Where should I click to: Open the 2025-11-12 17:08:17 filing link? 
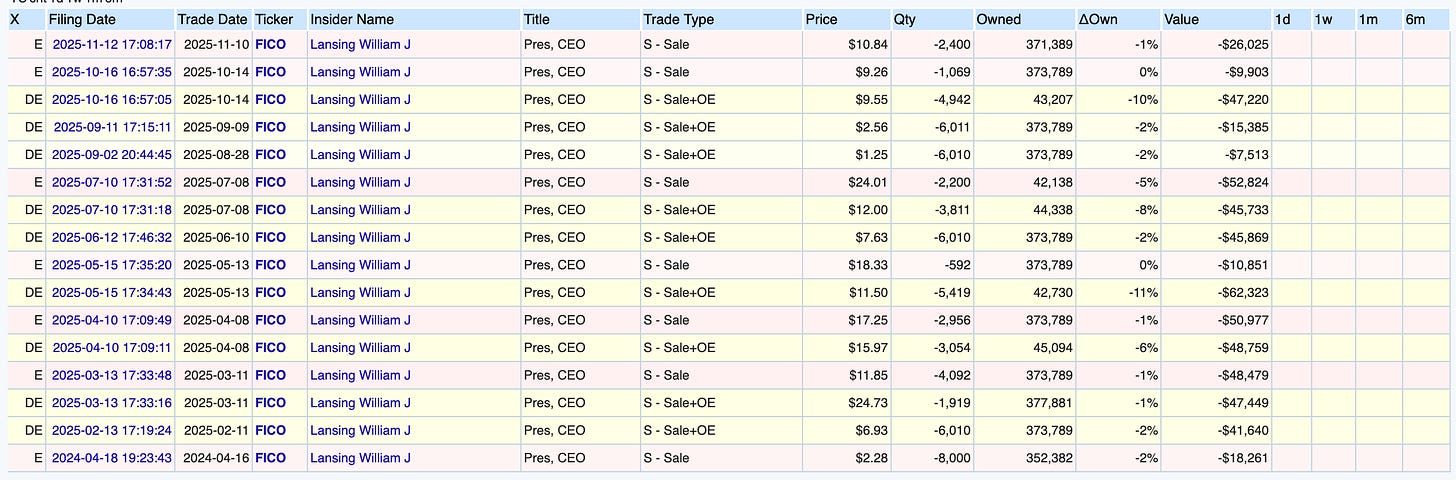pyautogui.click(x=111, y=45)
